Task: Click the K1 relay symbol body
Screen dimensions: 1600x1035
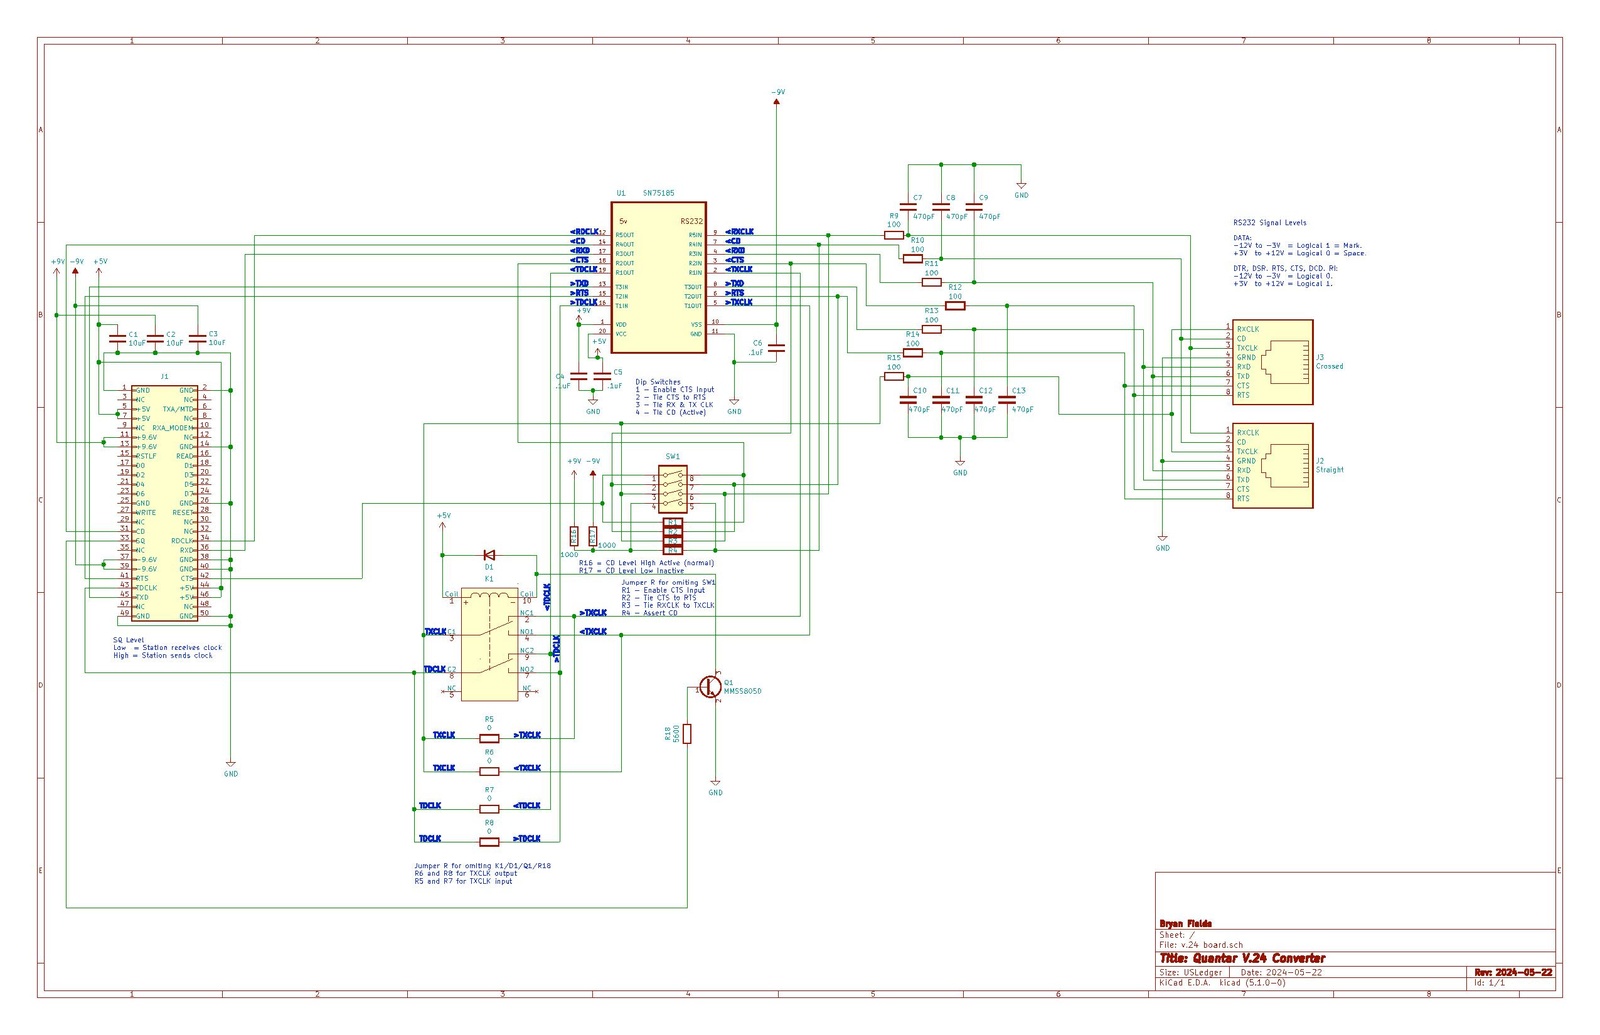Action: [x=489, y=643]
